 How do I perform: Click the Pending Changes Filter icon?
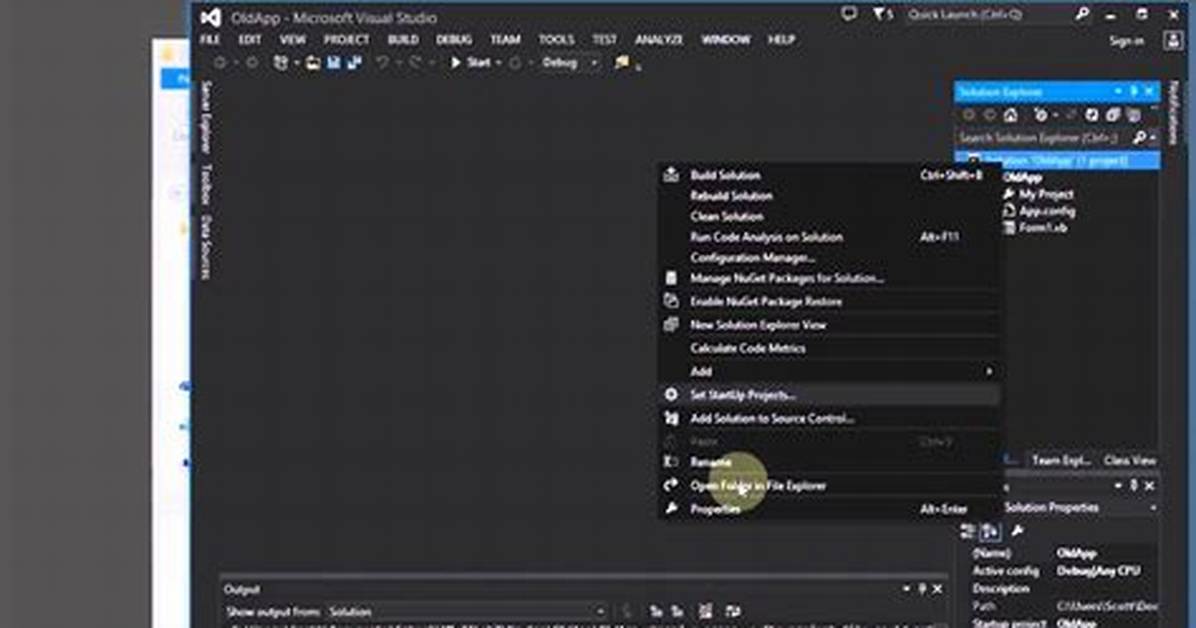(x=1040, y=115)
